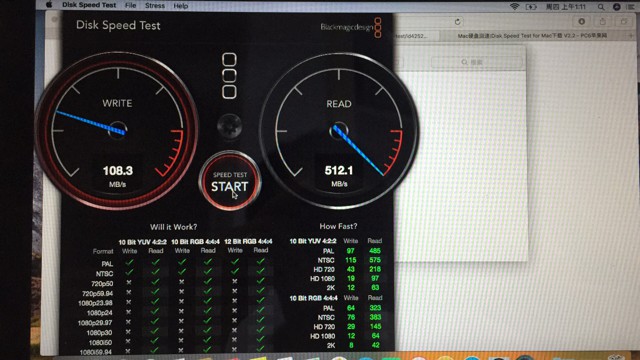This screenshot has height=360, width=640.
Task: Open Spotlight search in menu bar
Action: pos(601,7)
